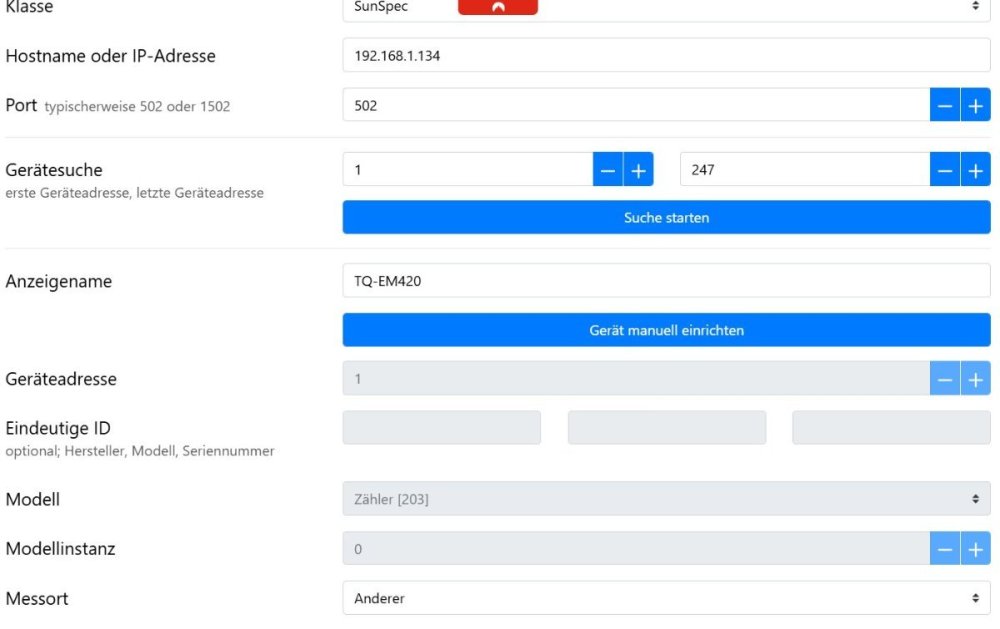The image size is (1000, 629).
Task: Click minus button for Geräteadresse
Action: point(945,379)
